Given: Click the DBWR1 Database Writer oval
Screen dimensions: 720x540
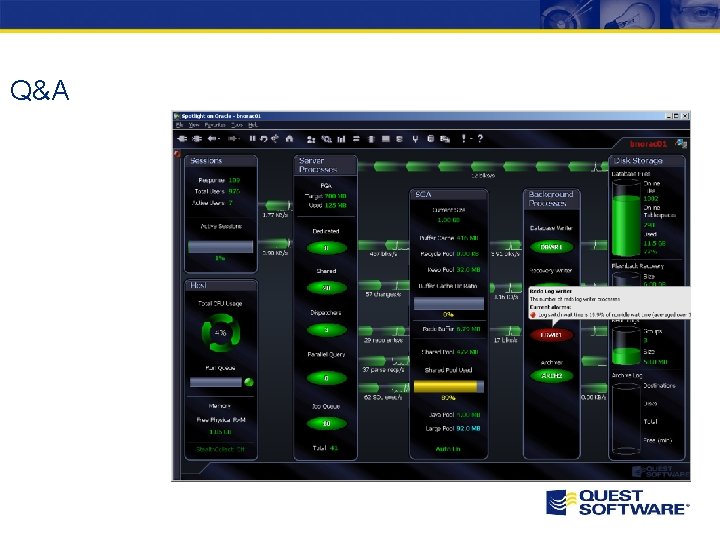Looking at the screenshot, I should (x=551, y=247).
